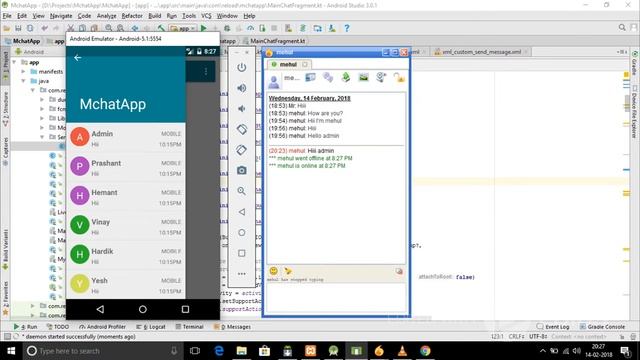This screenshot has width=640, height=360.
Task: Collapse the 'java' folder in project tree
Action: pos(23,81)
